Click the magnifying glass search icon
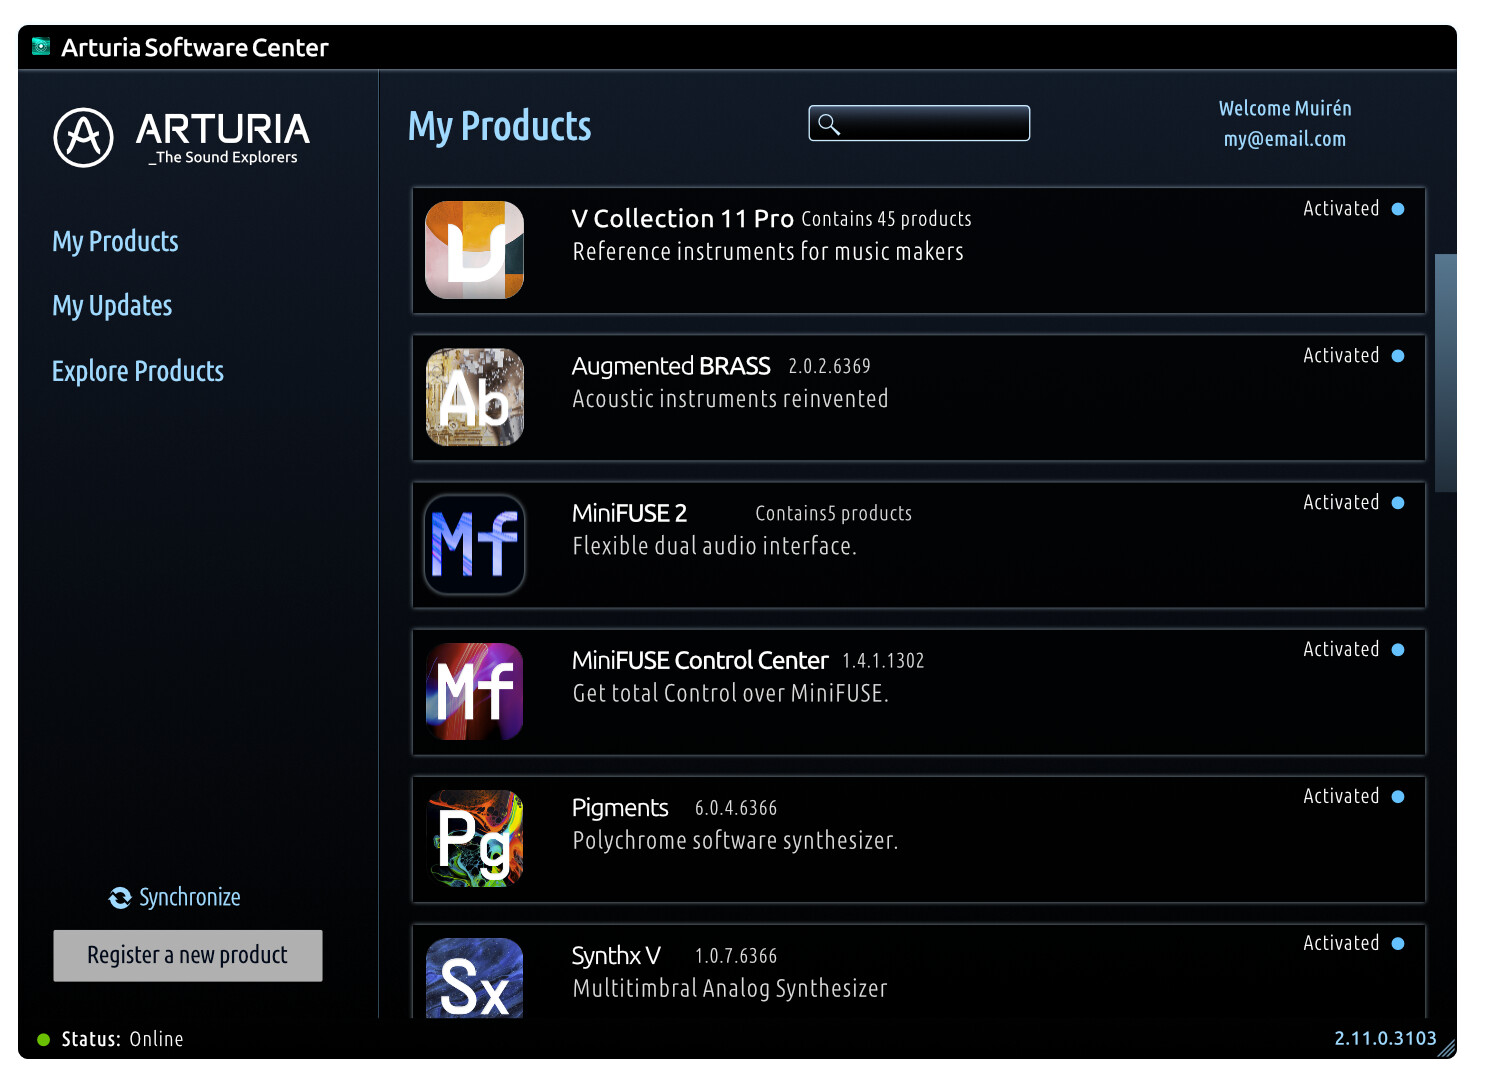1488x1081 pixels. 829,124
